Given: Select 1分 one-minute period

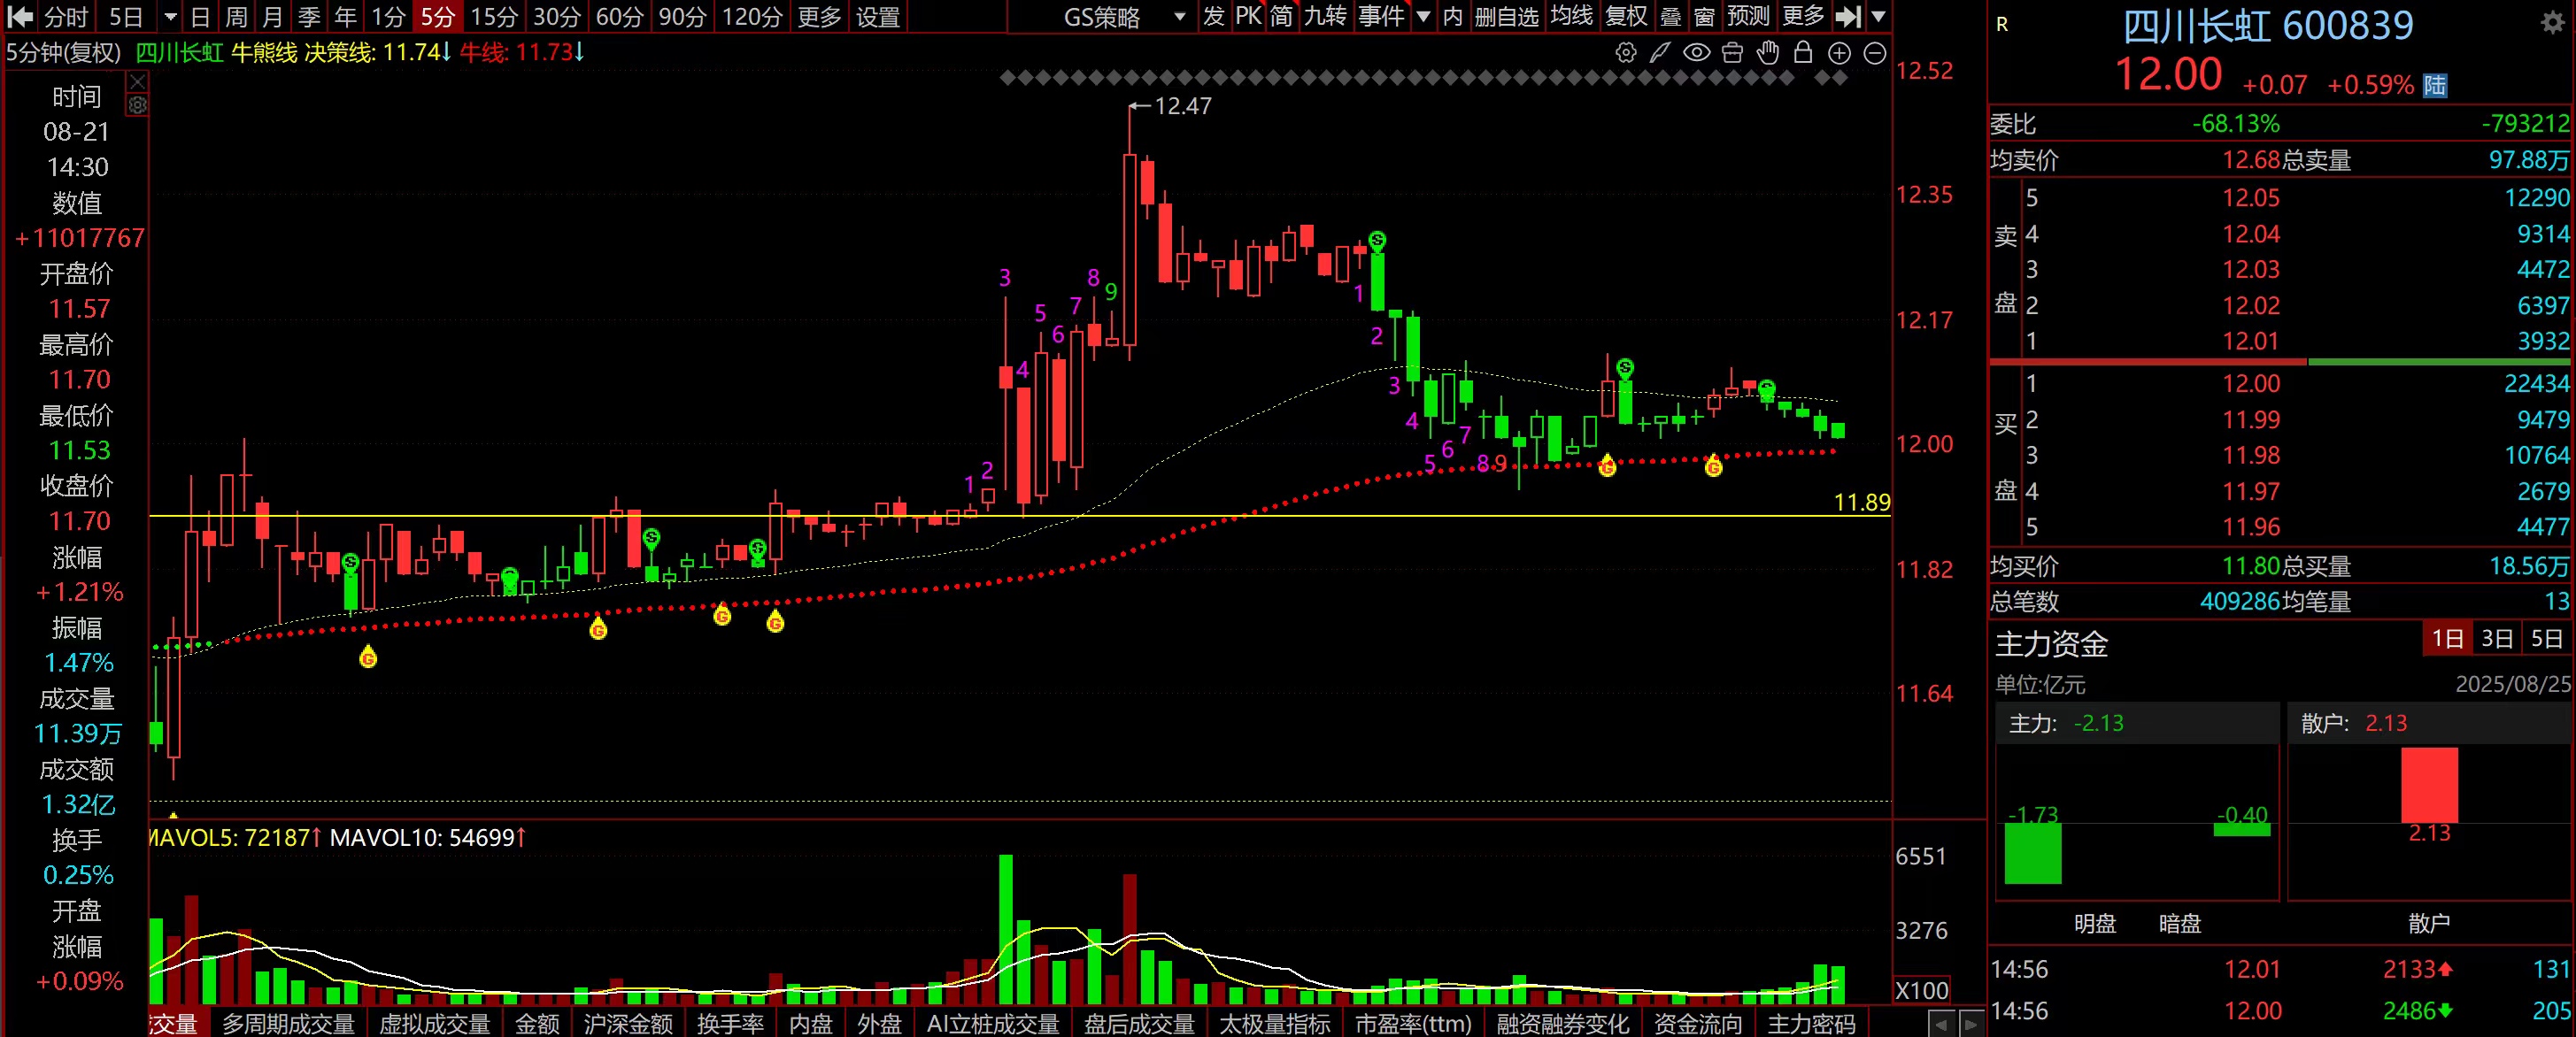Looking at the screenshot, I should pyautogui.click(x=388, y=17).
